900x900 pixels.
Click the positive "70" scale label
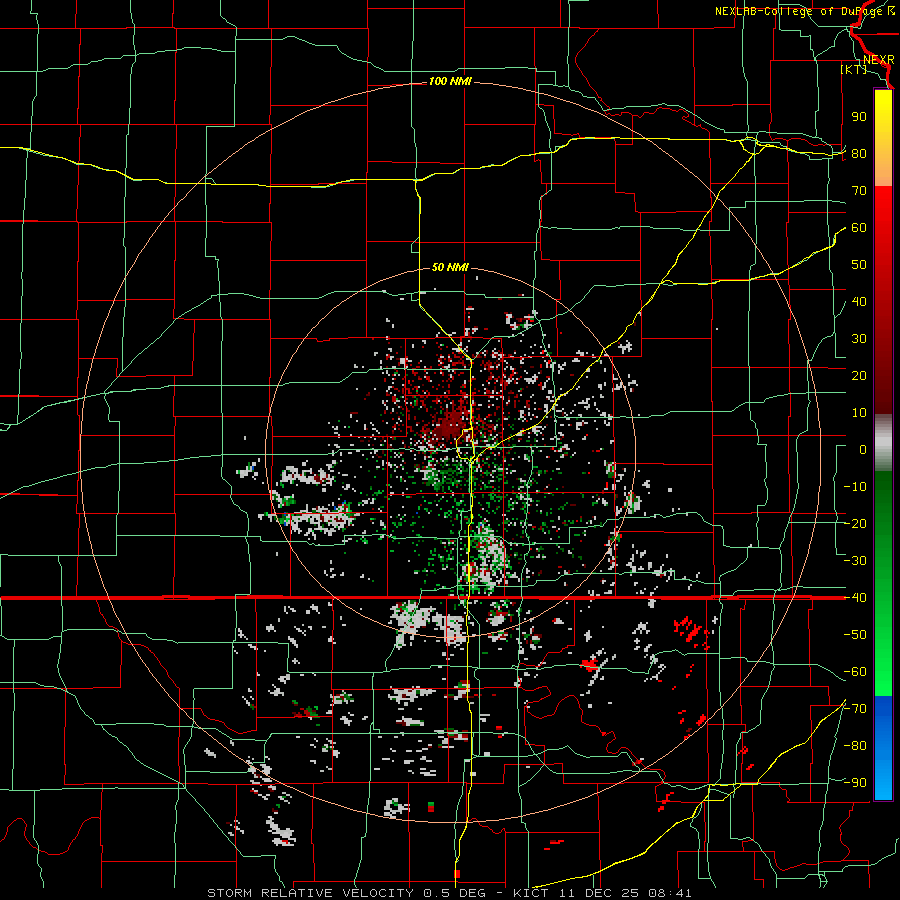click(x=859, y=191)
